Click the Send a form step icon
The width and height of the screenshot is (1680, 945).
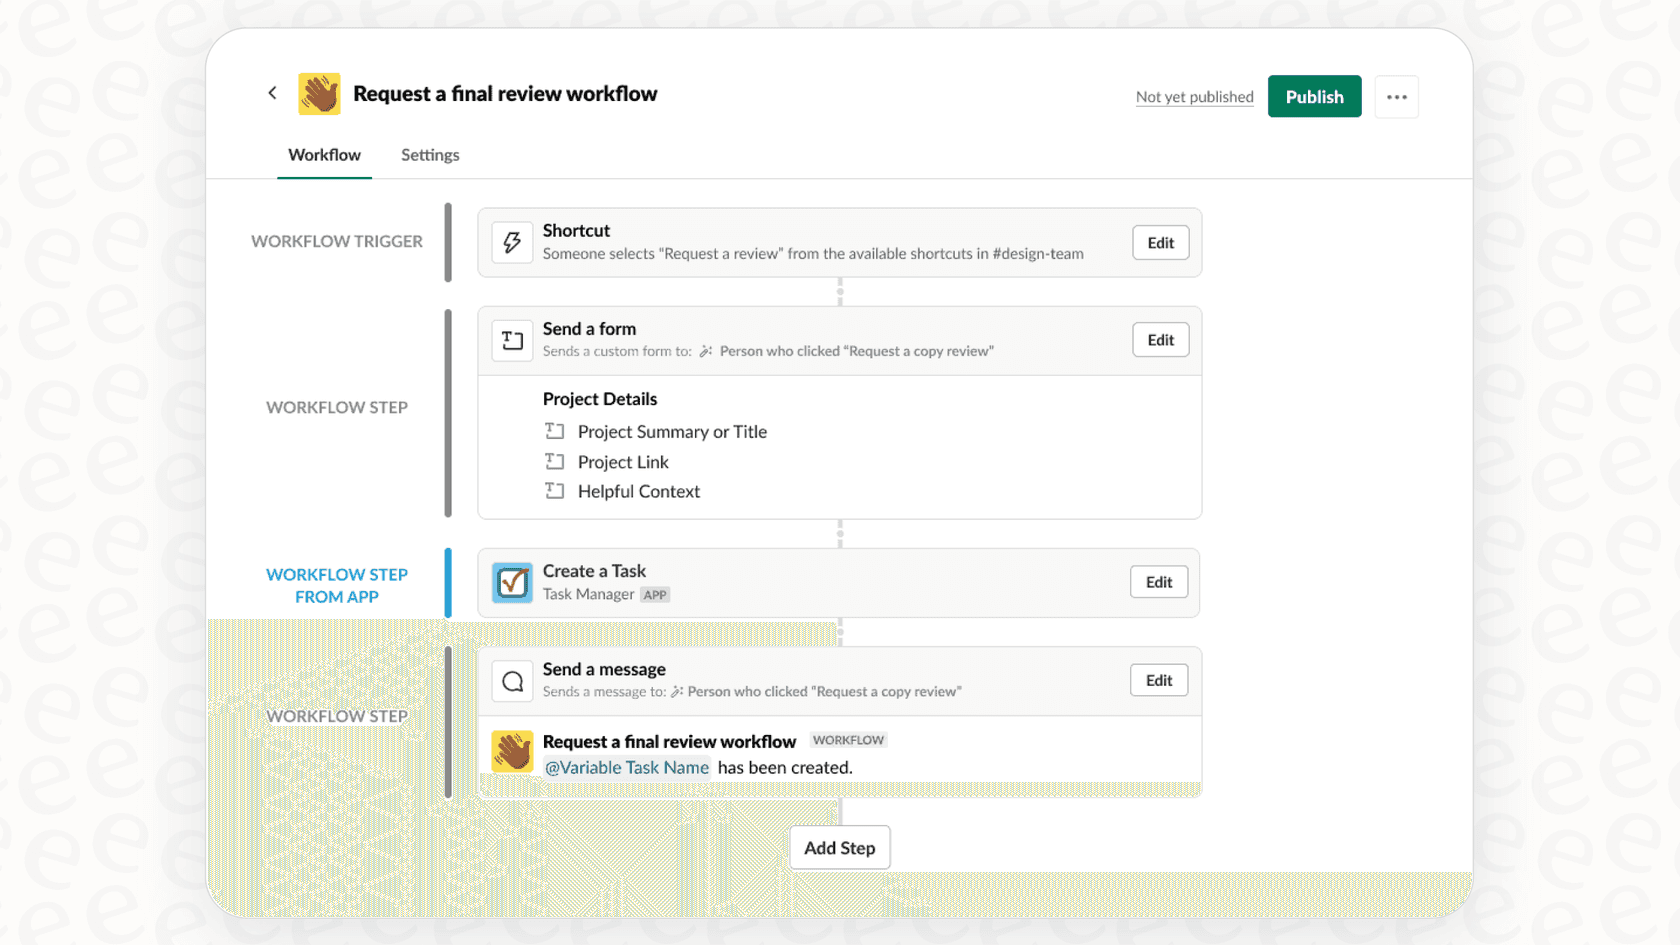click(x=512, y=340)
